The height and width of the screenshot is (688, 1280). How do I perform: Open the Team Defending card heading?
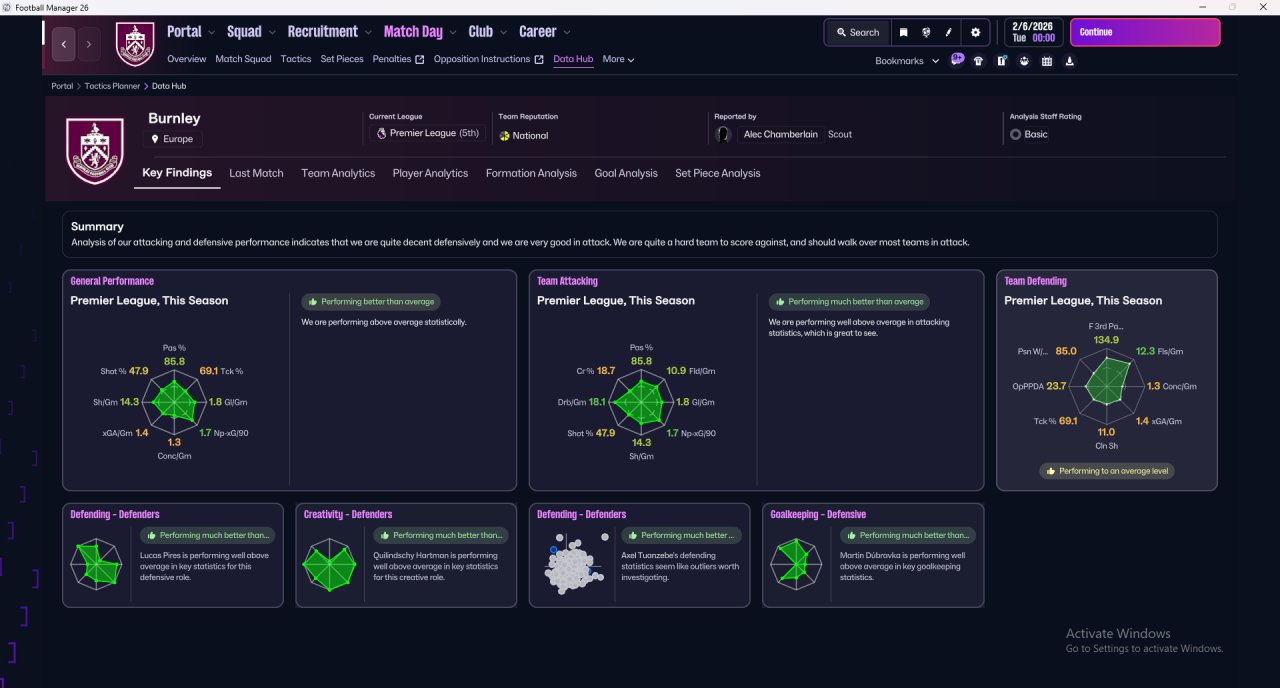(1035, 281)
